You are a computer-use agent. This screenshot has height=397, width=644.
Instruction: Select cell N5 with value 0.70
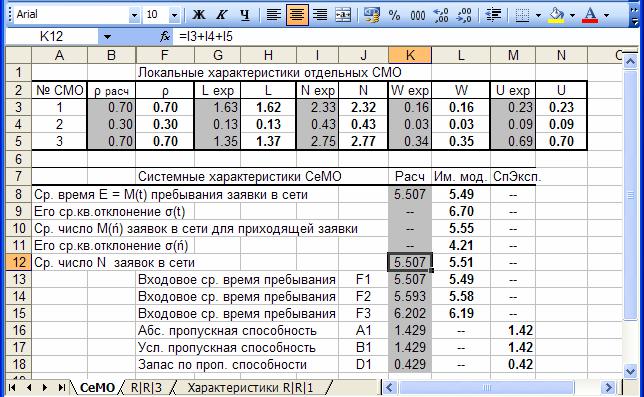pos(561,141)
